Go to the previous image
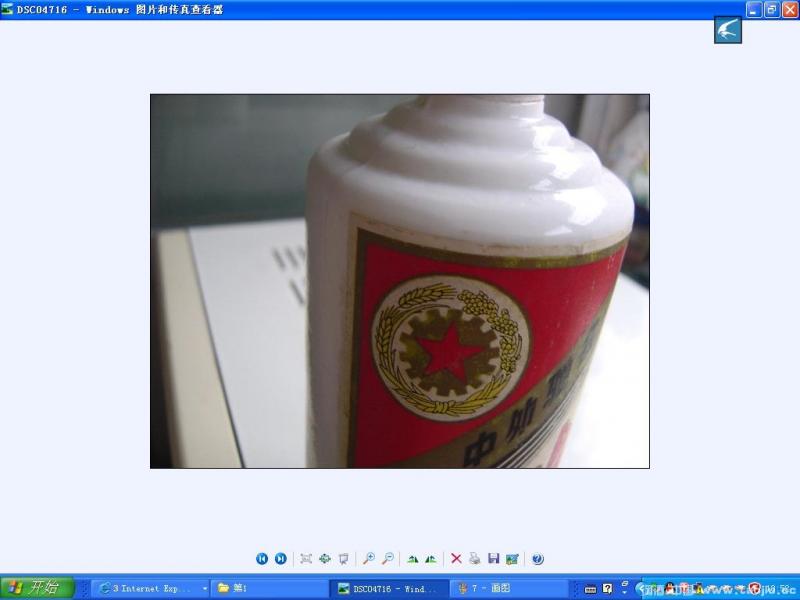The height and width of the screenshot is (600, 800). [262, 559]
